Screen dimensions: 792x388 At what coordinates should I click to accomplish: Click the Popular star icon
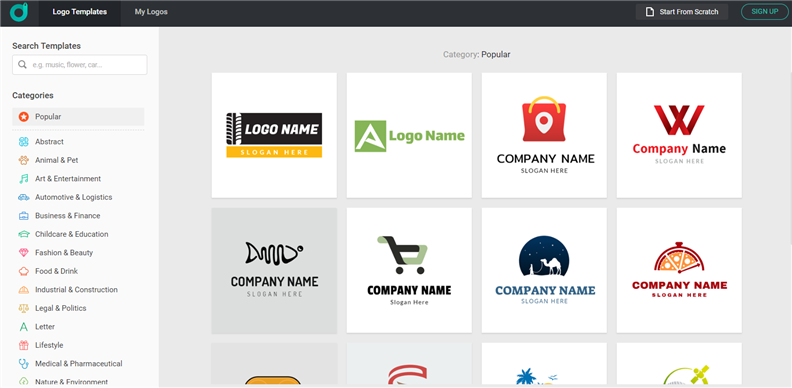coord(24,117)
